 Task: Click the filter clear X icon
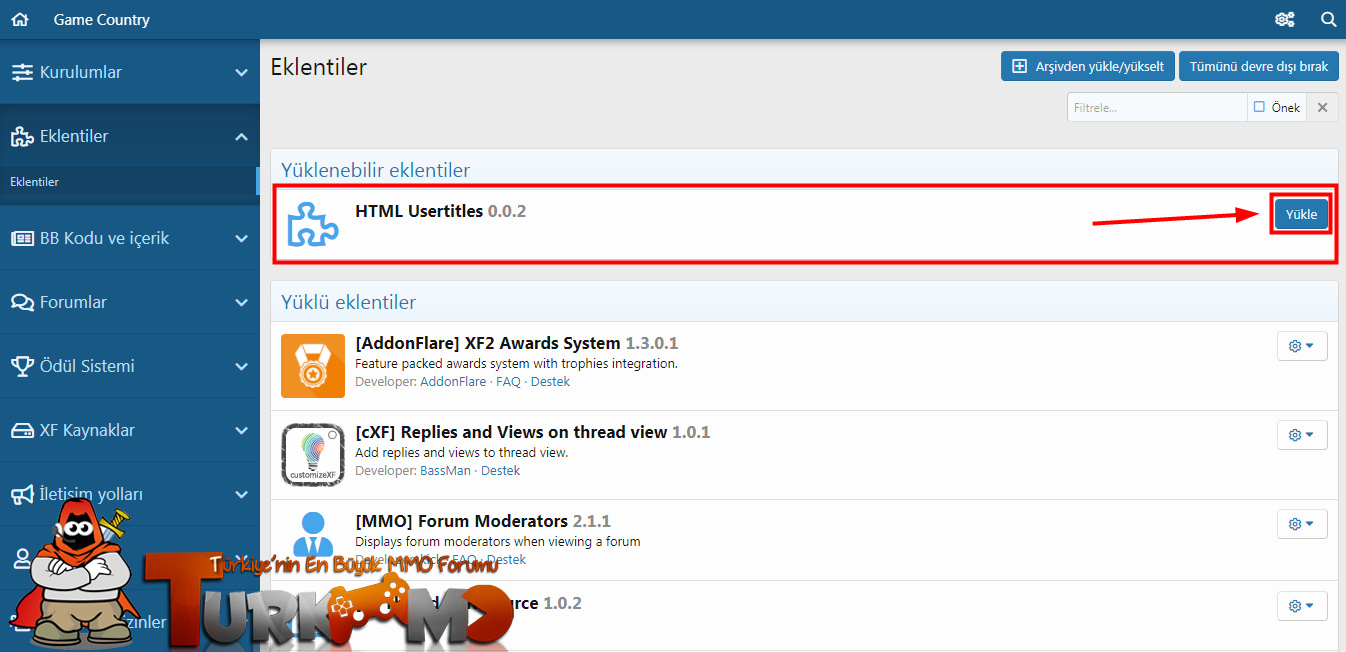(x=1322, y=107)
